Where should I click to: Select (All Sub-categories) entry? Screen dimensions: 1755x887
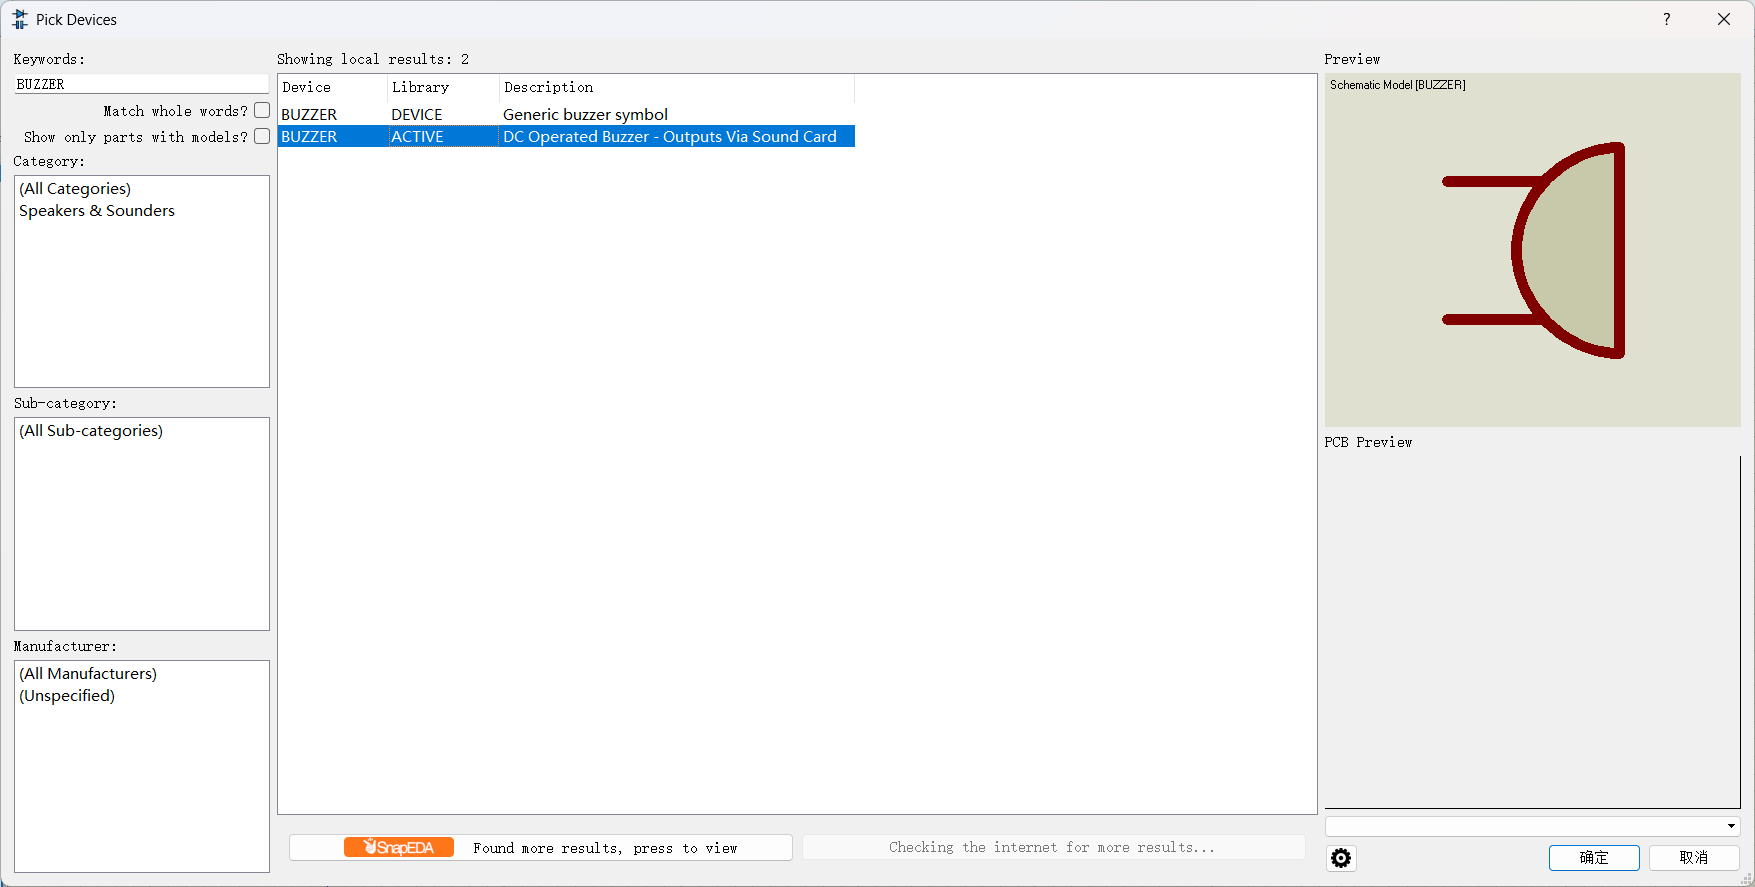(91, 430)
